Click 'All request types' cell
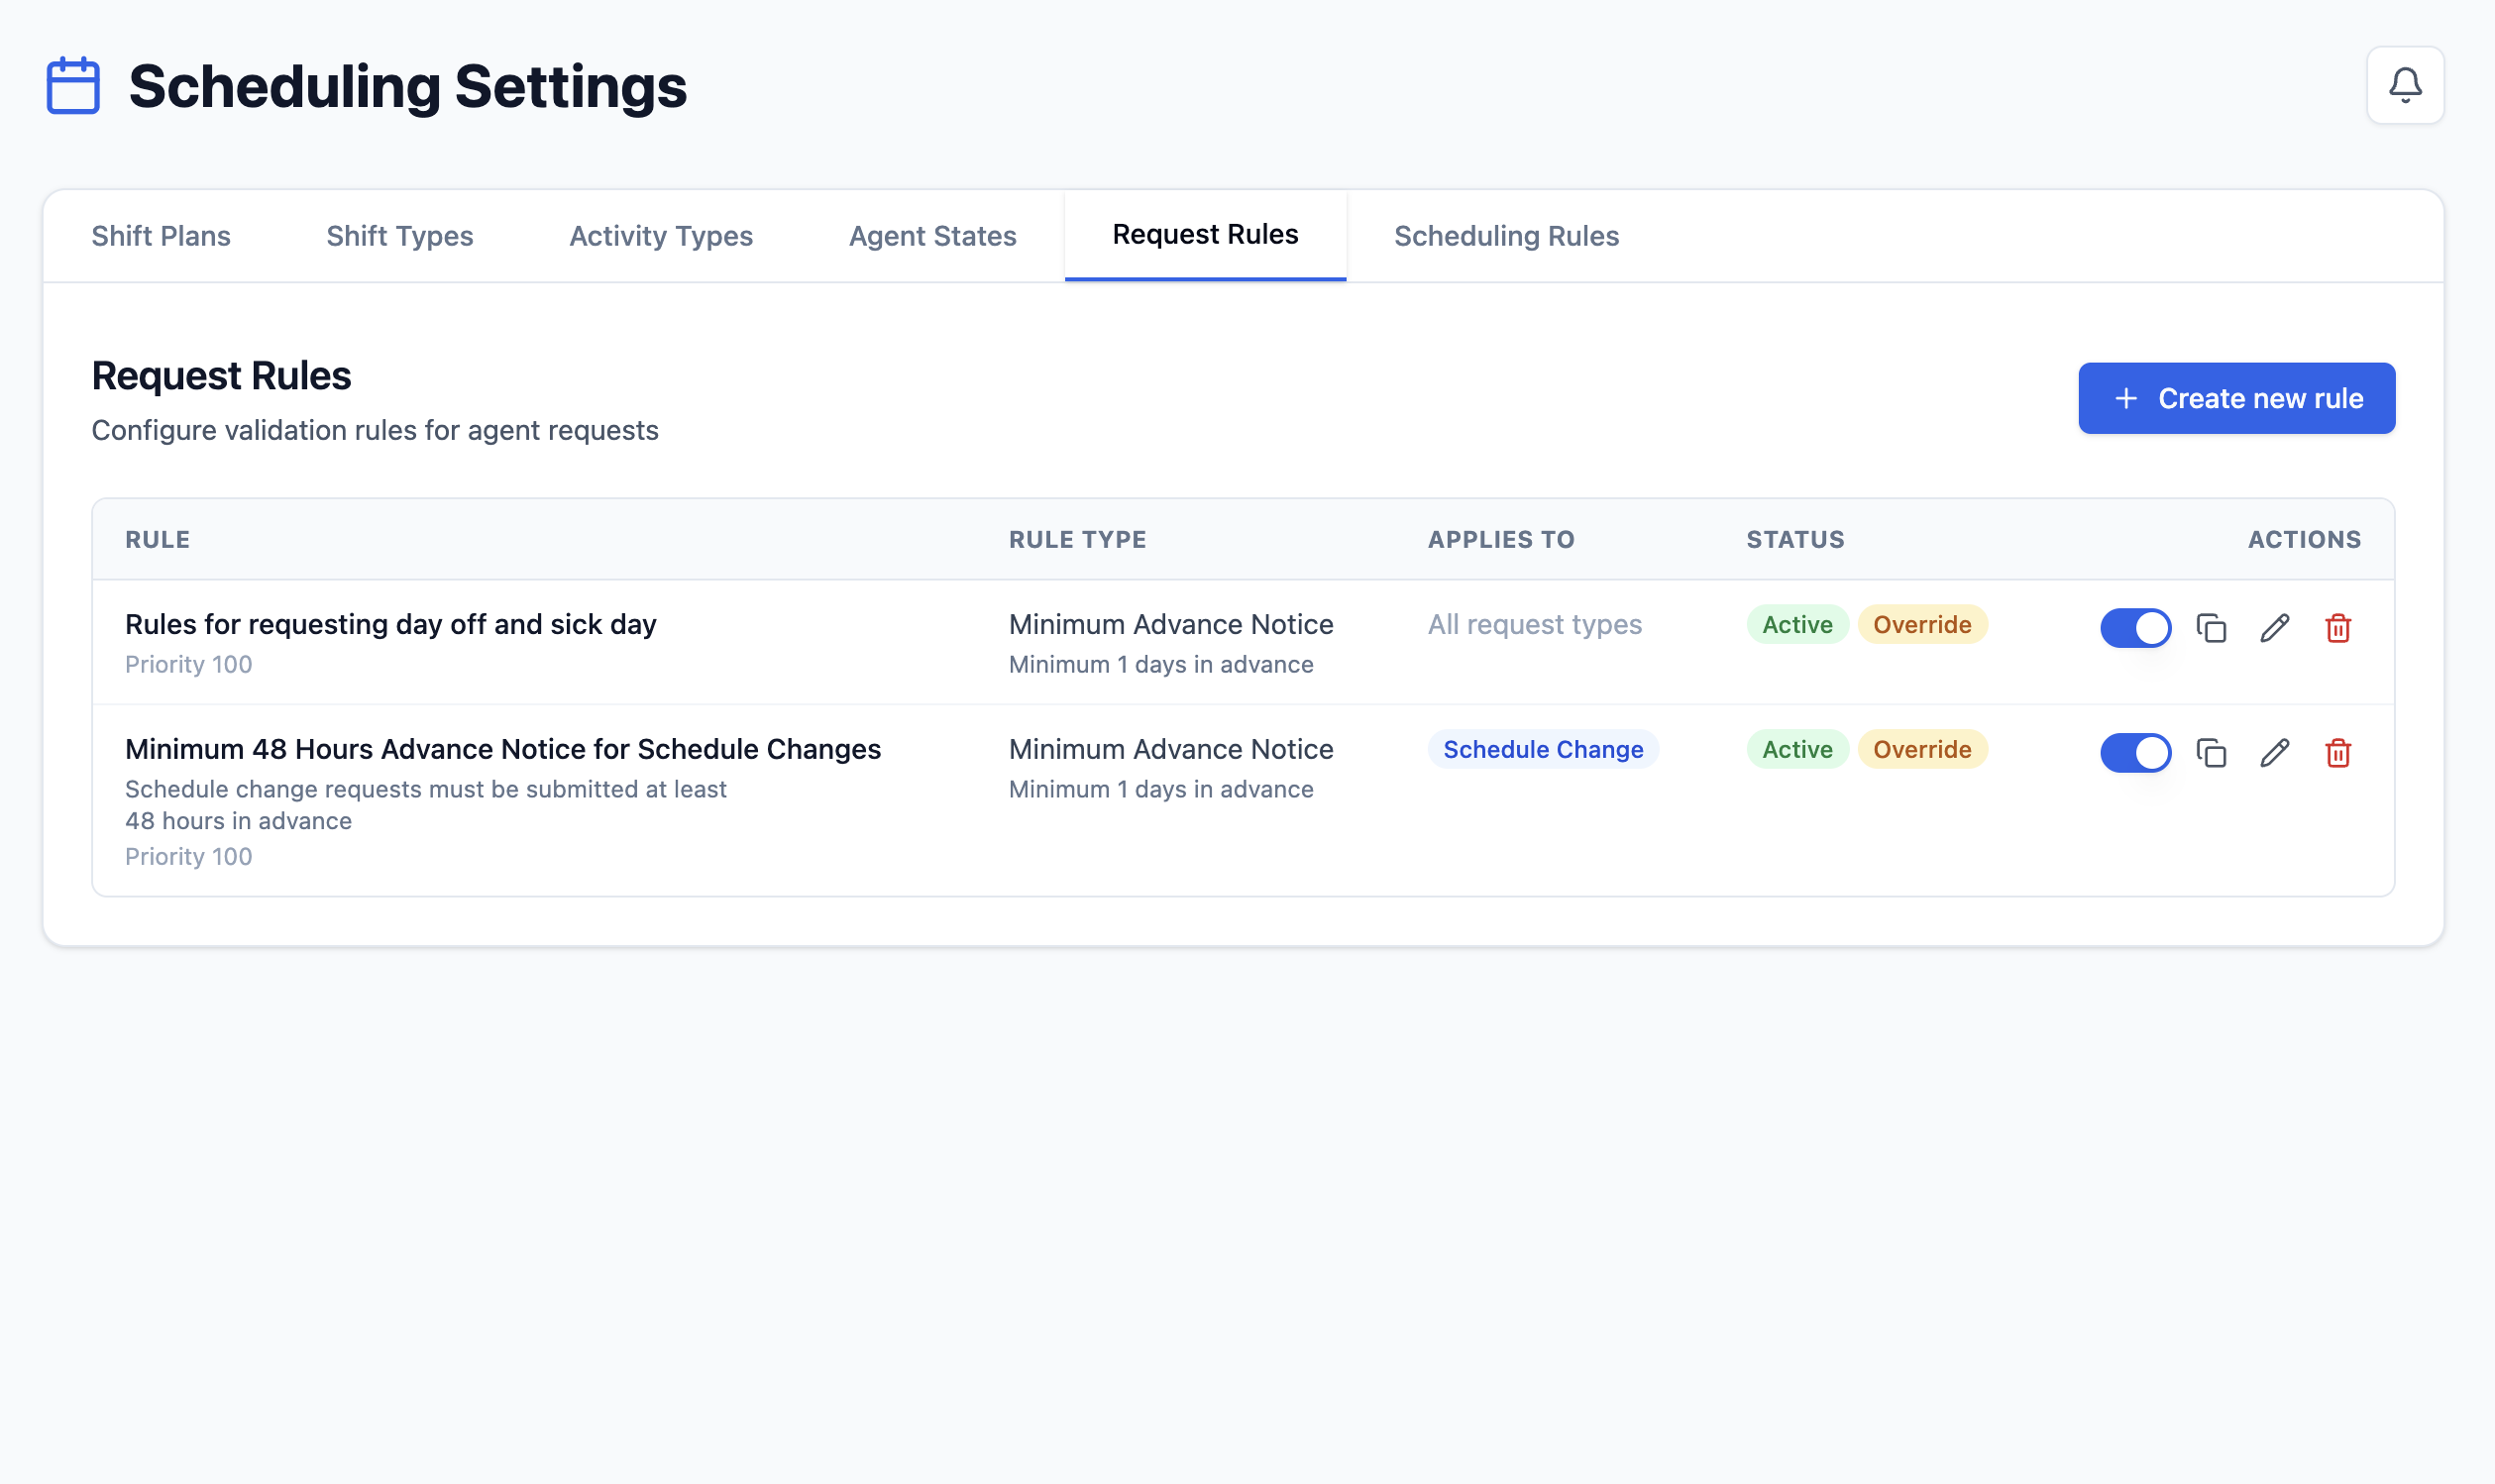This screenshot has width=2495, height=1484. tap(1534, 624)
